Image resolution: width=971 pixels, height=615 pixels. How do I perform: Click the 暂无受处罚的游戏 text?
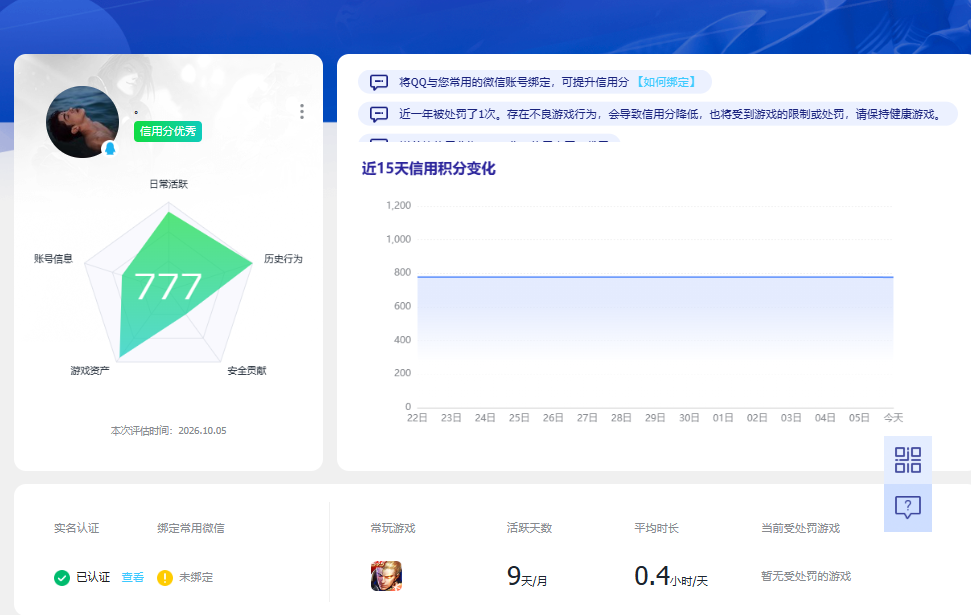coord(806,577)
